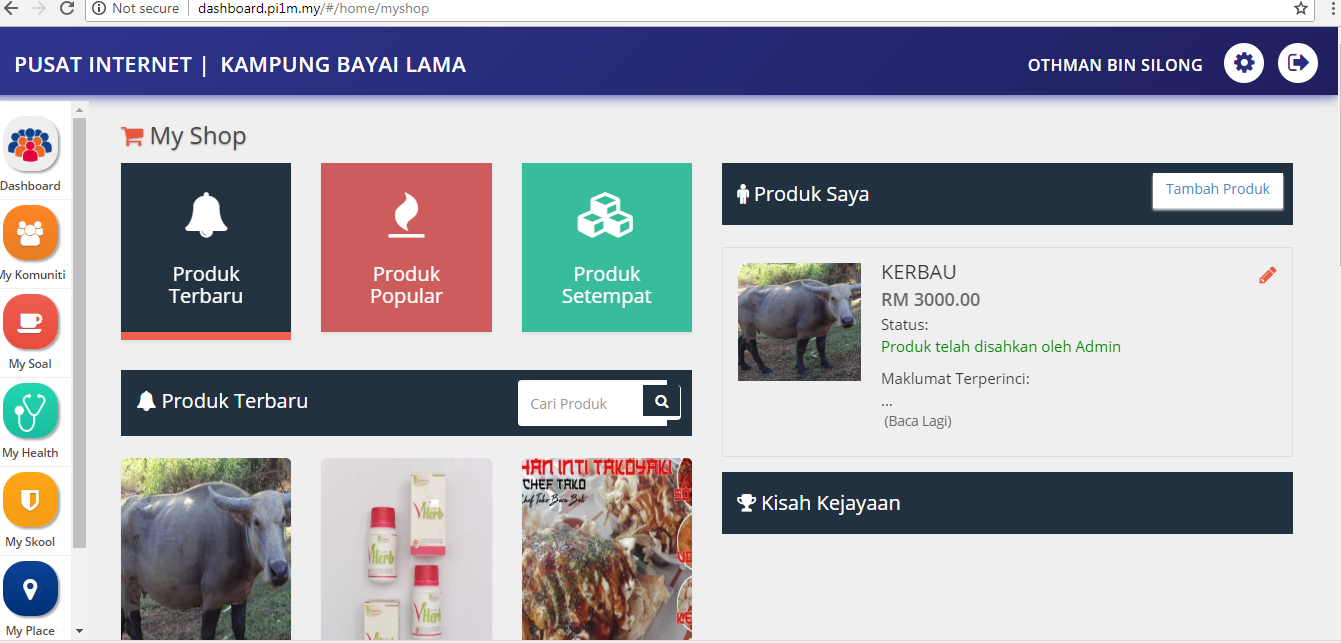This screenshot has width=1341, height=643.
Task: Open the Produk Setempat tile
Action: [x=607, y=247]
